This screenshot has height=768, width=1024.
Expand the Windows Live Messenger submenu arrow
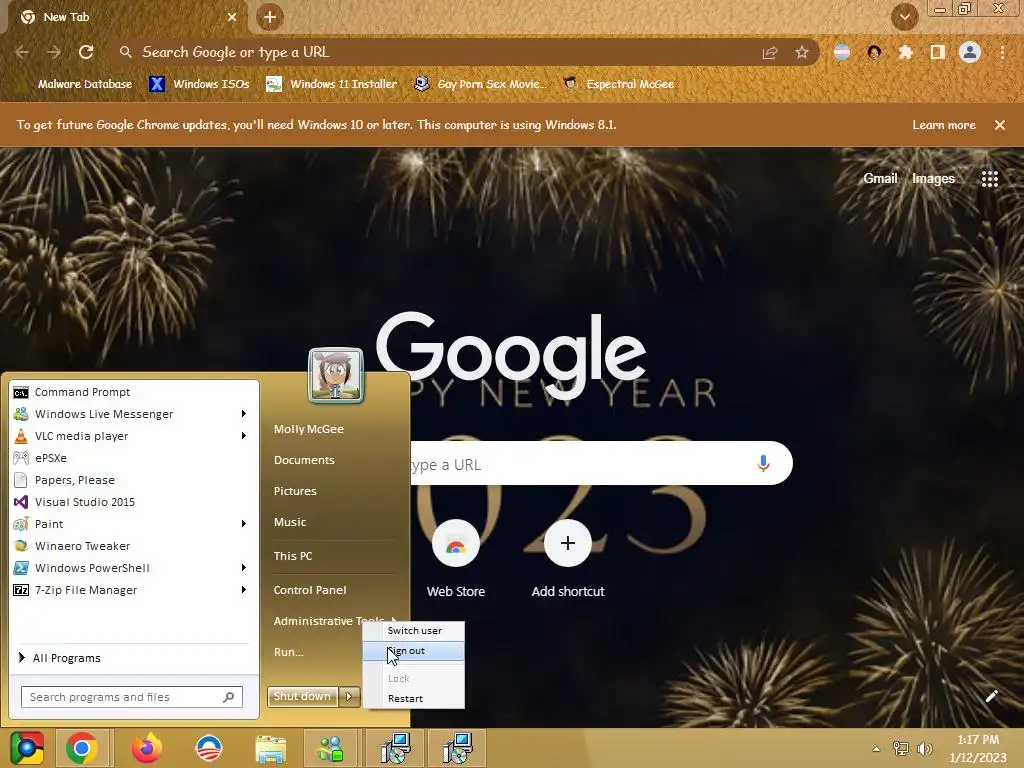[244, 414]
